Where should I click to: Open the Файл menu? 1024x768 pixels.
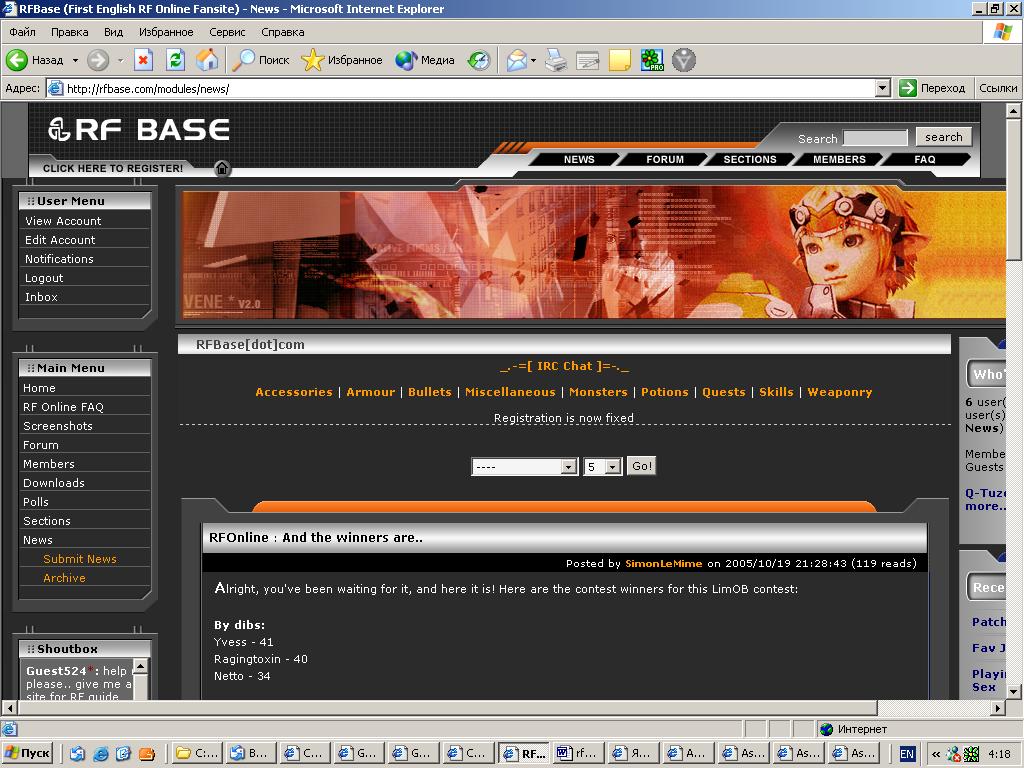22,32
